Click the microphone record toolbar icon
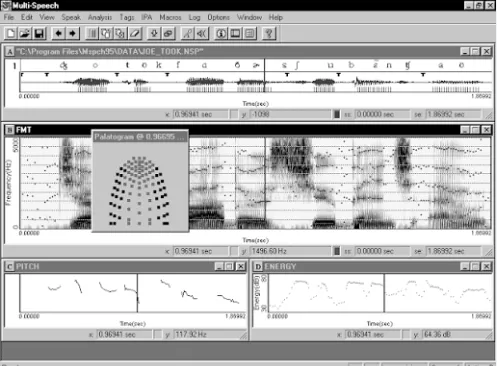 (154, 33)
